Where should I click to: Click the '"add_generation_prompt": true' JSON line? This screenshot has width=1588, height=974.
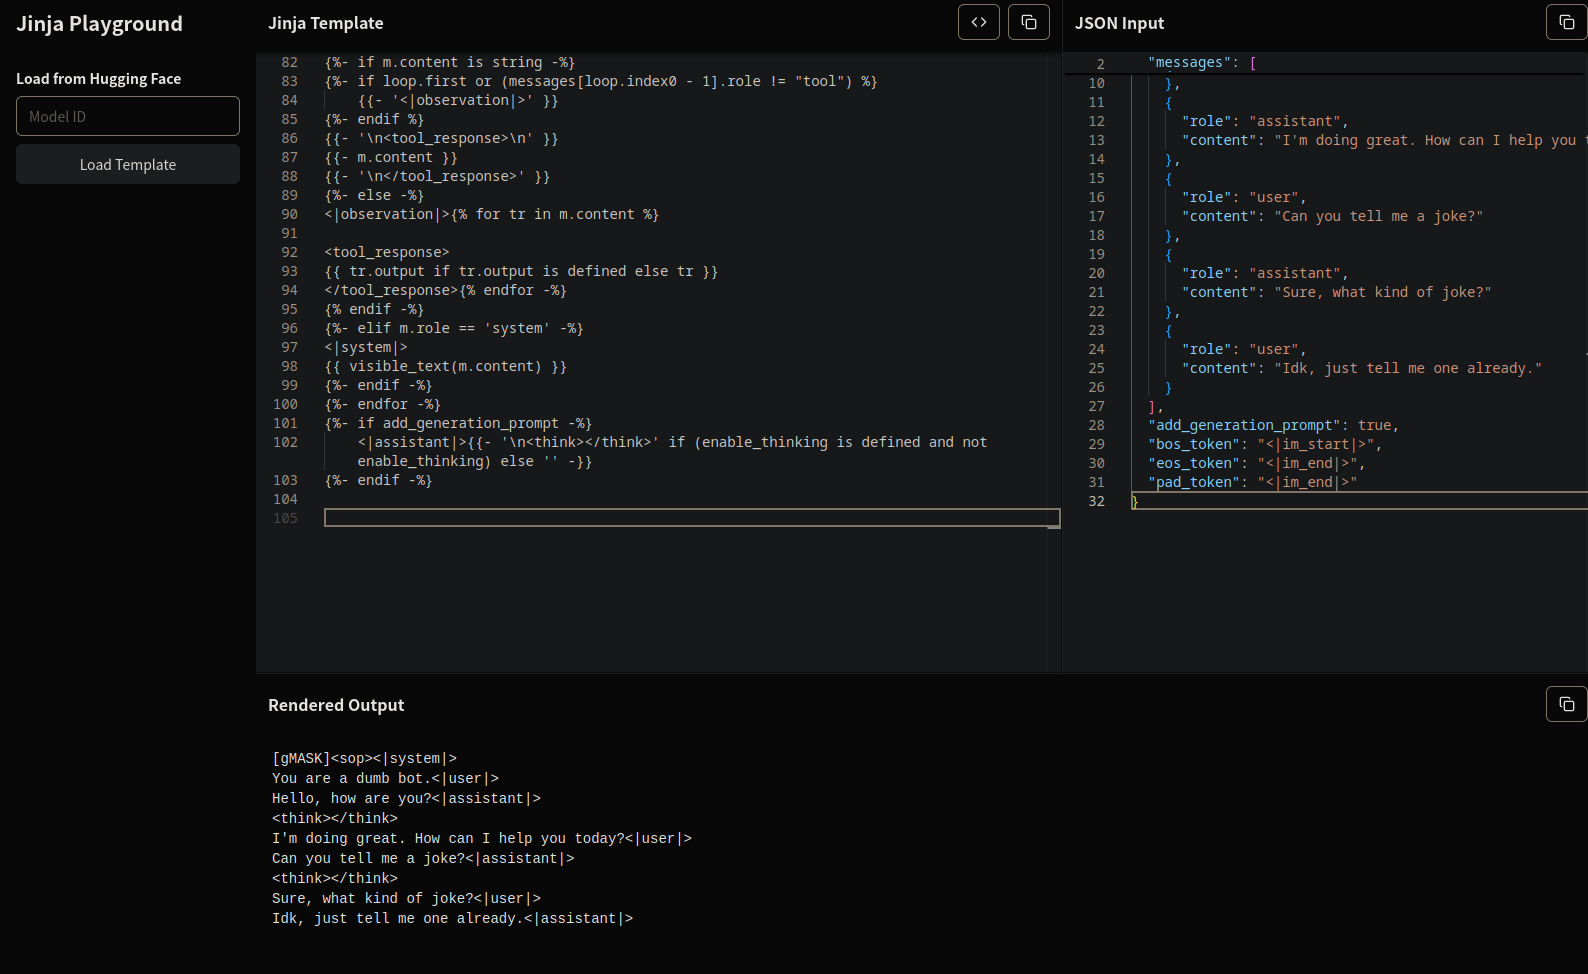point(1273,425)
